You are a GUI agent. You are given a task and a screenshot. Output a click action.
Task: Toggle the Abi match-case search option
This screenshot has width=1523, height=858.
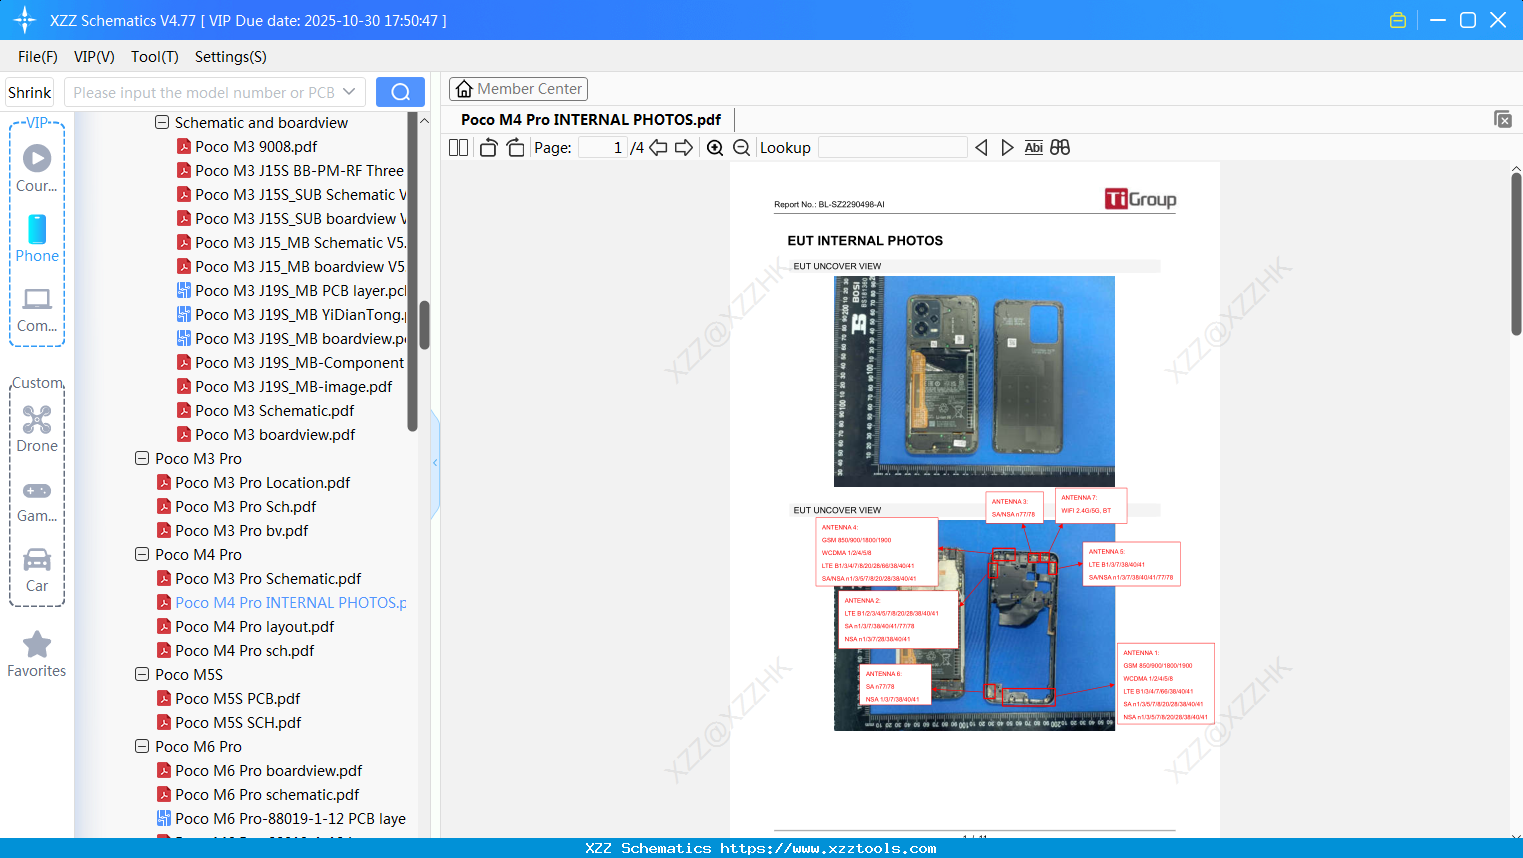(1033, 147)
